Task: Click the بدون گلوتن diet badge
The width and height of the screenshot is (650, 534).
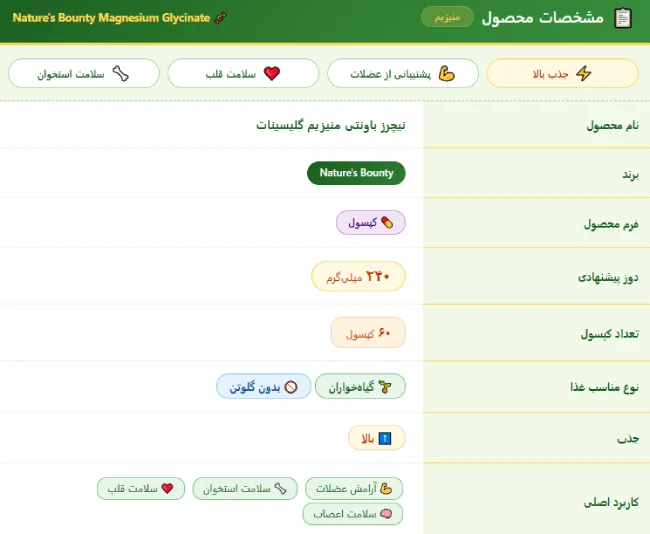Action: click(264, 387)
